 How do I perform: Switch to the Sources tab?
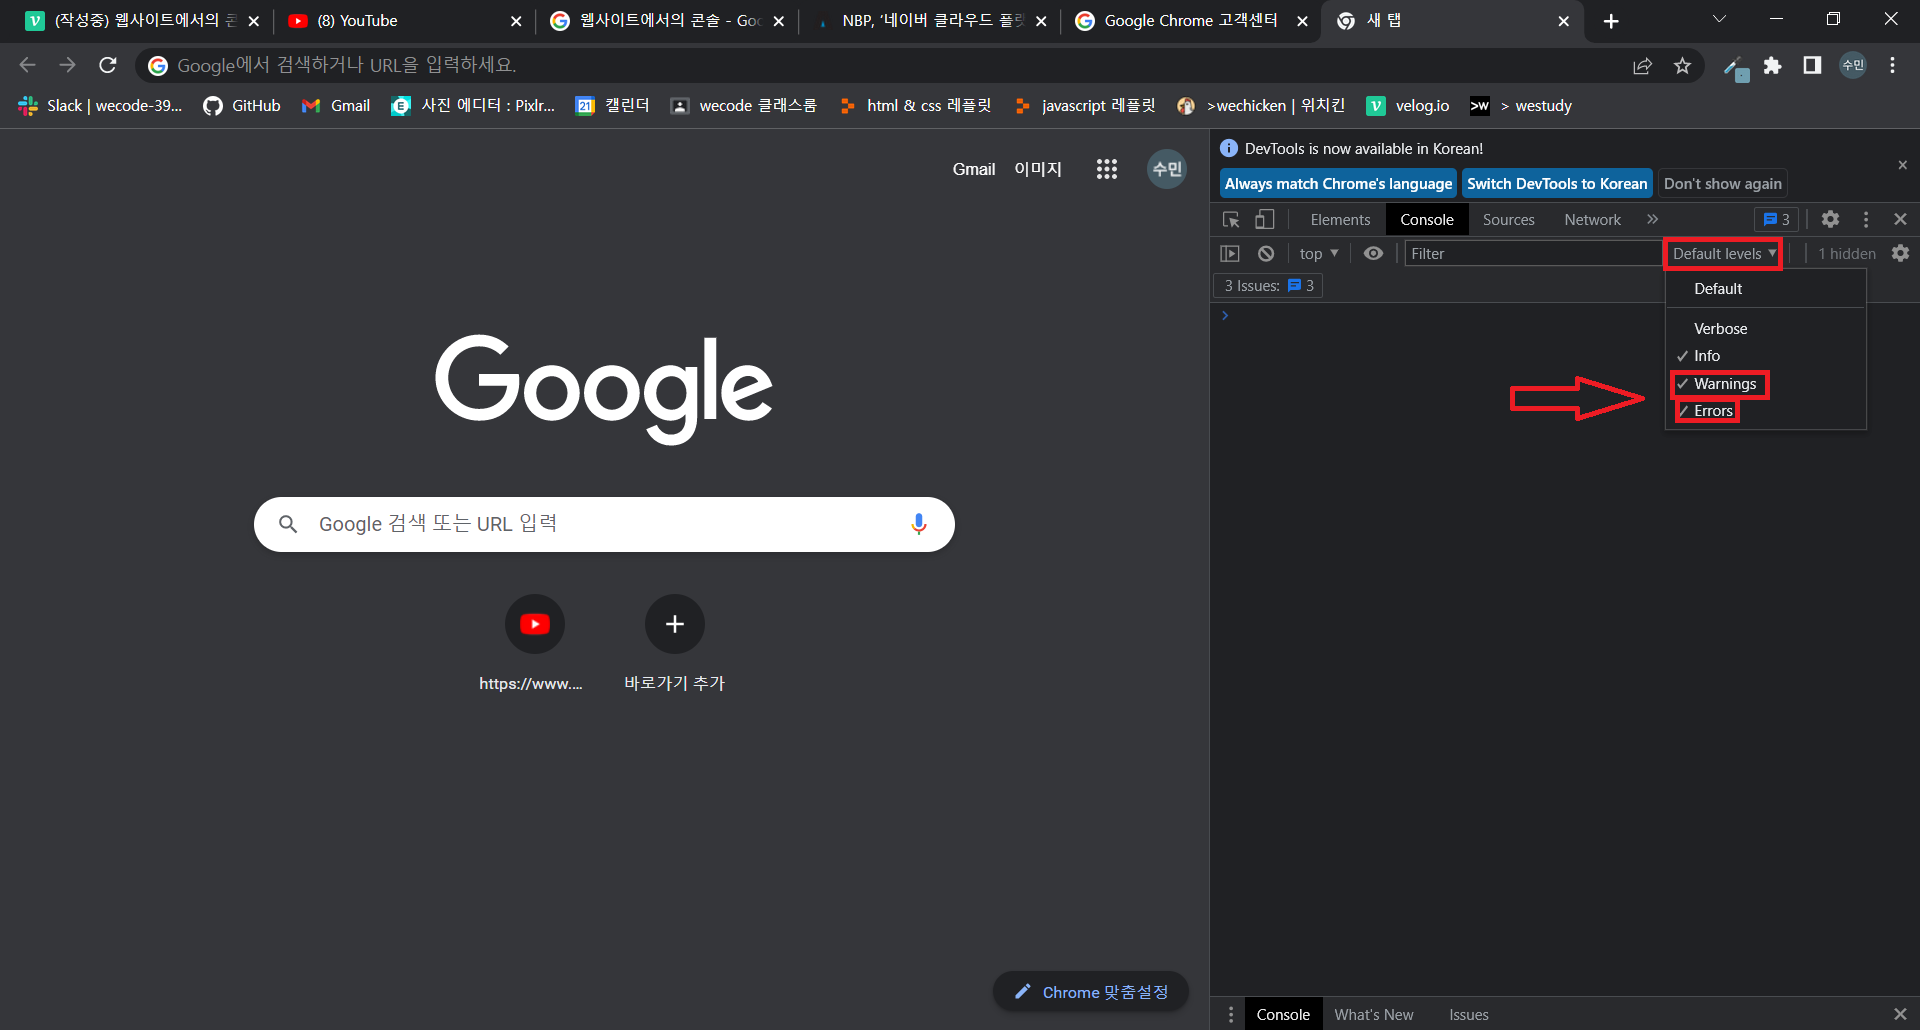click(1508, 219)
